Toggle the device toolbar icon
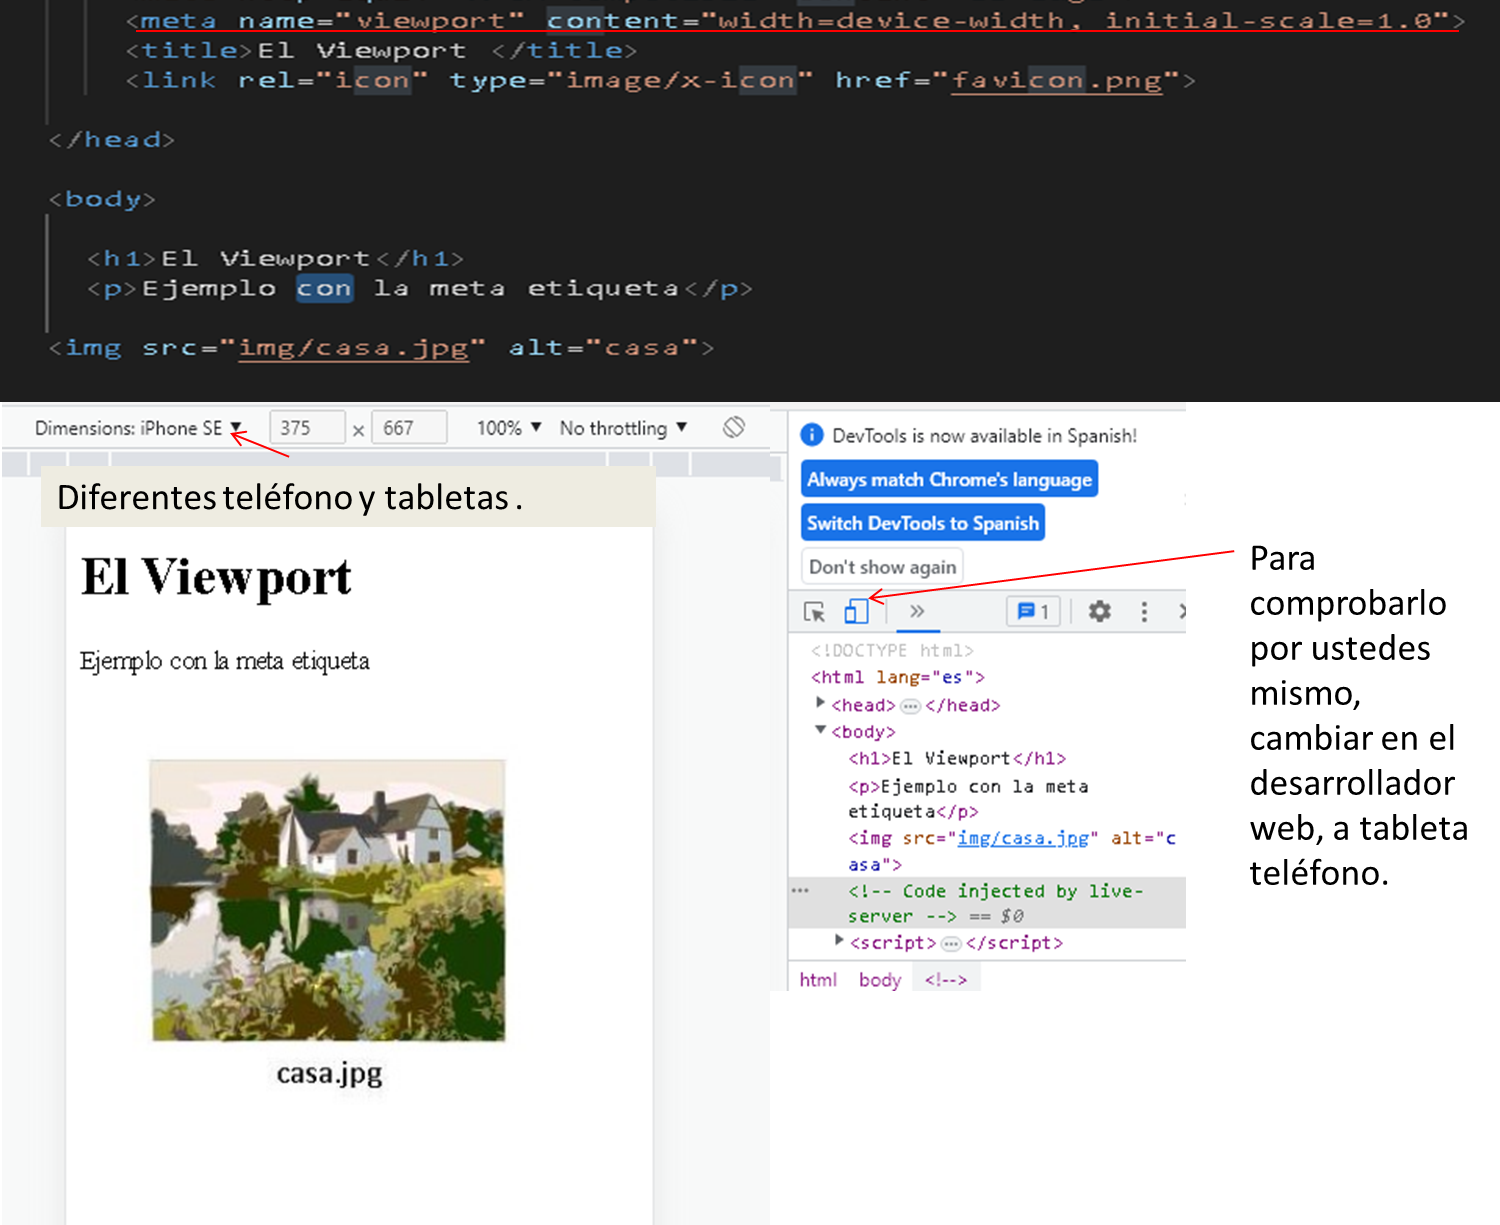 pos(857,611)
